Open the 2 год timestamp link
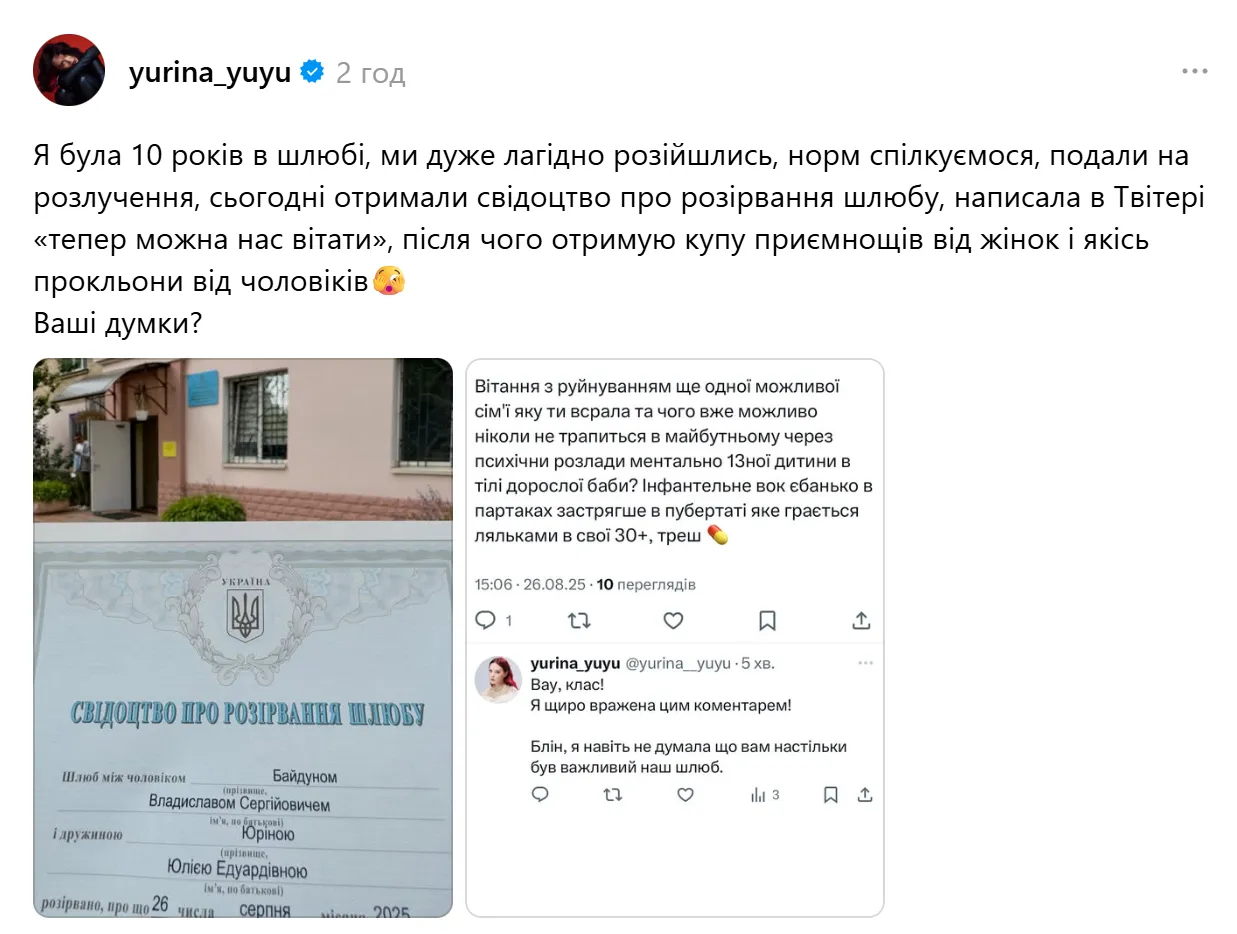Image resolution: width=1237 pixels, height=934 pixels. (370, 73)
